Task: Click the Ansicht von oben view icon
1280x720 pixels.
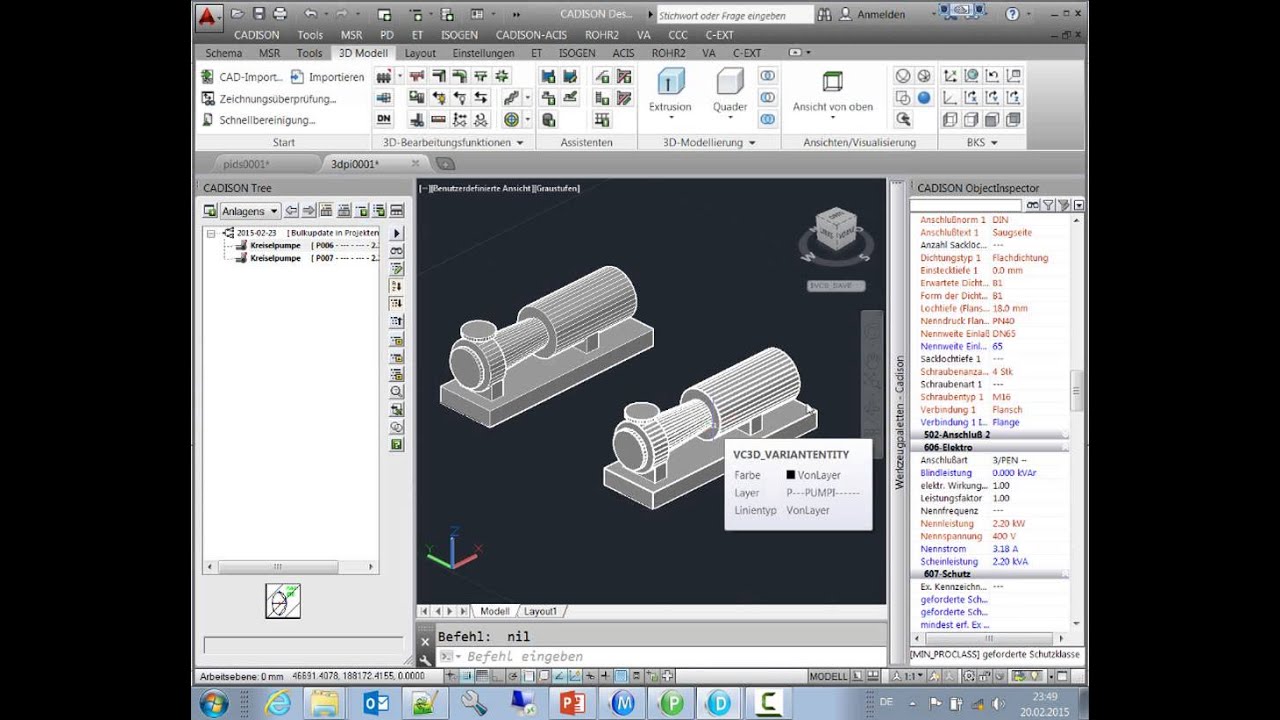Action: pyautogui.click(x=832, y=82)
